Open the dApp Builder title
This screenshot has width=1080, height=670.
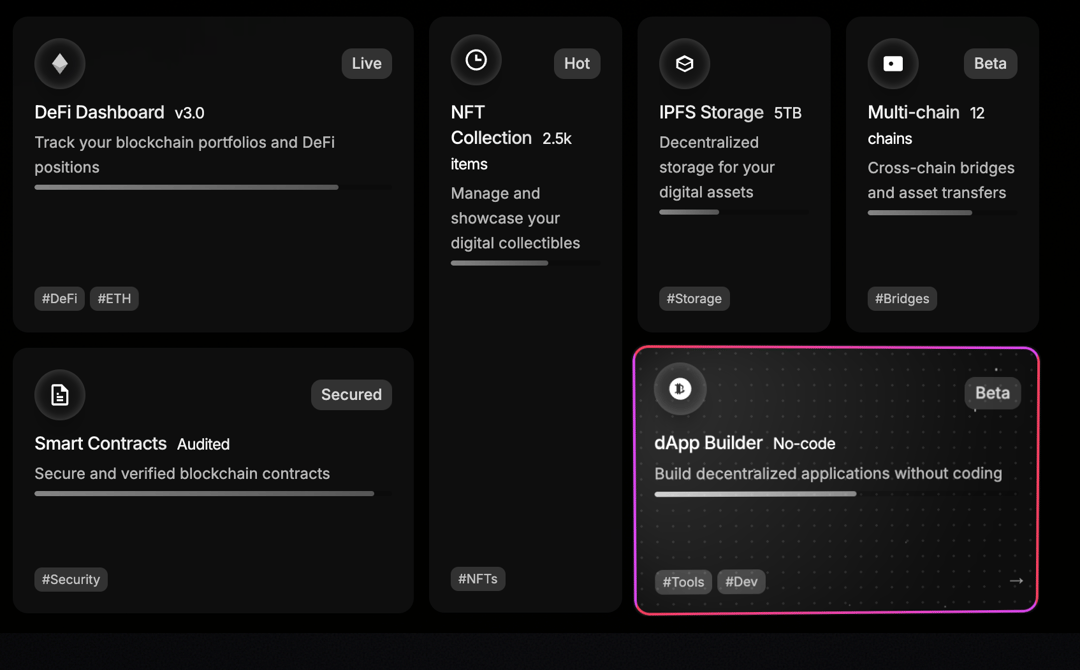pyautogui.click(x=708, y=443)
